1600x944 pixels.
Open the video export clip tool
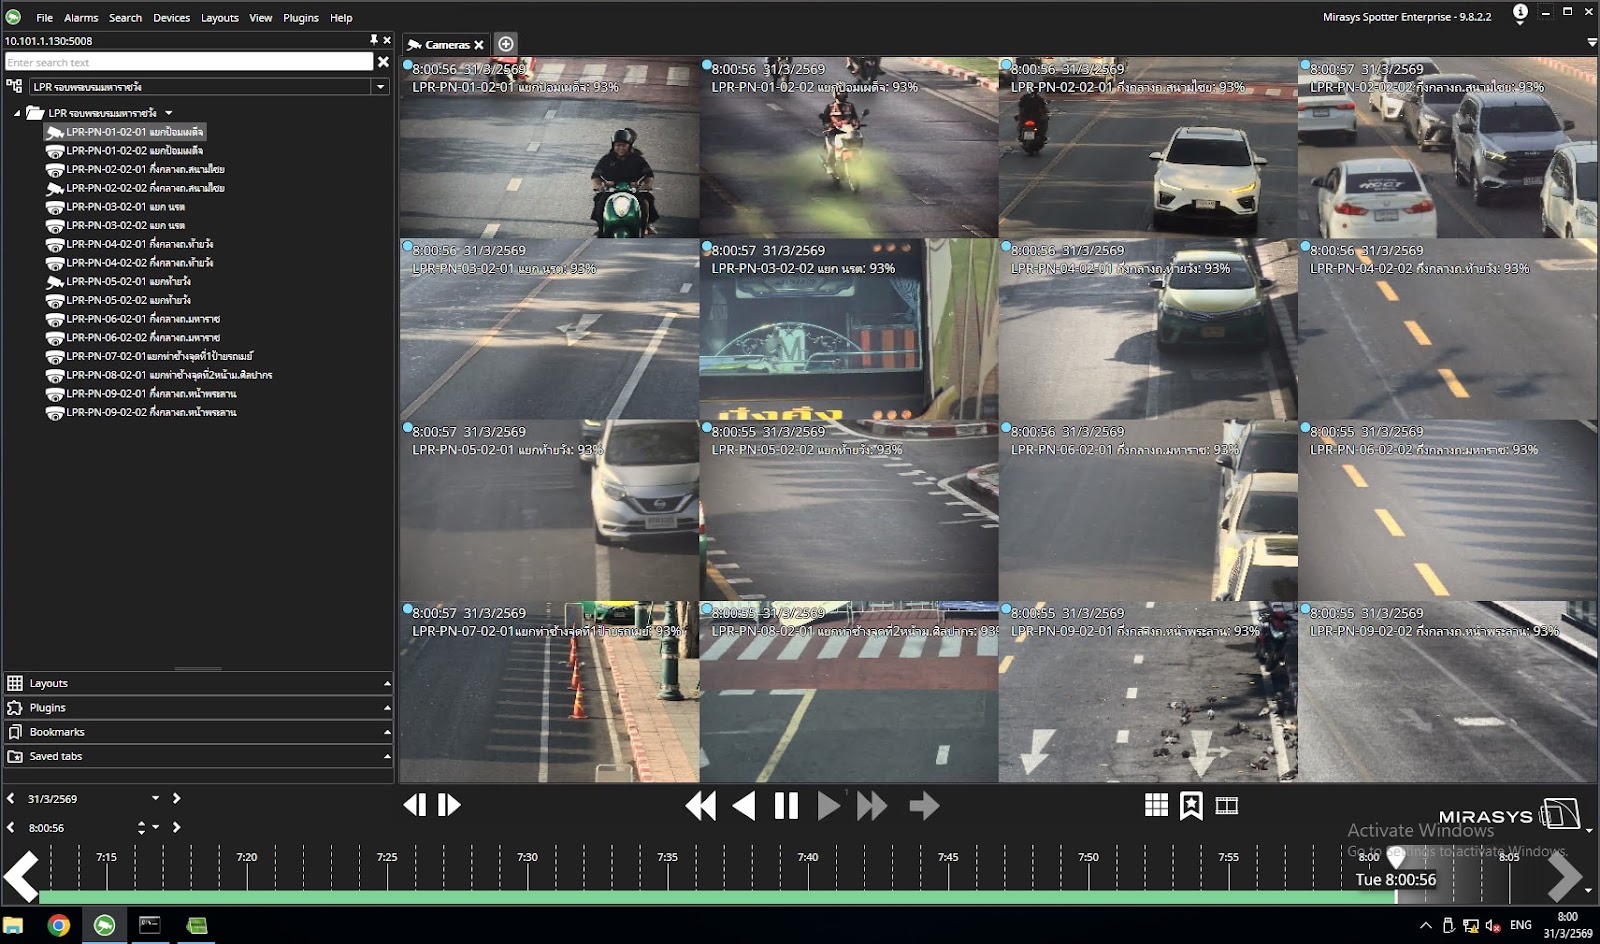[1227, 805]
